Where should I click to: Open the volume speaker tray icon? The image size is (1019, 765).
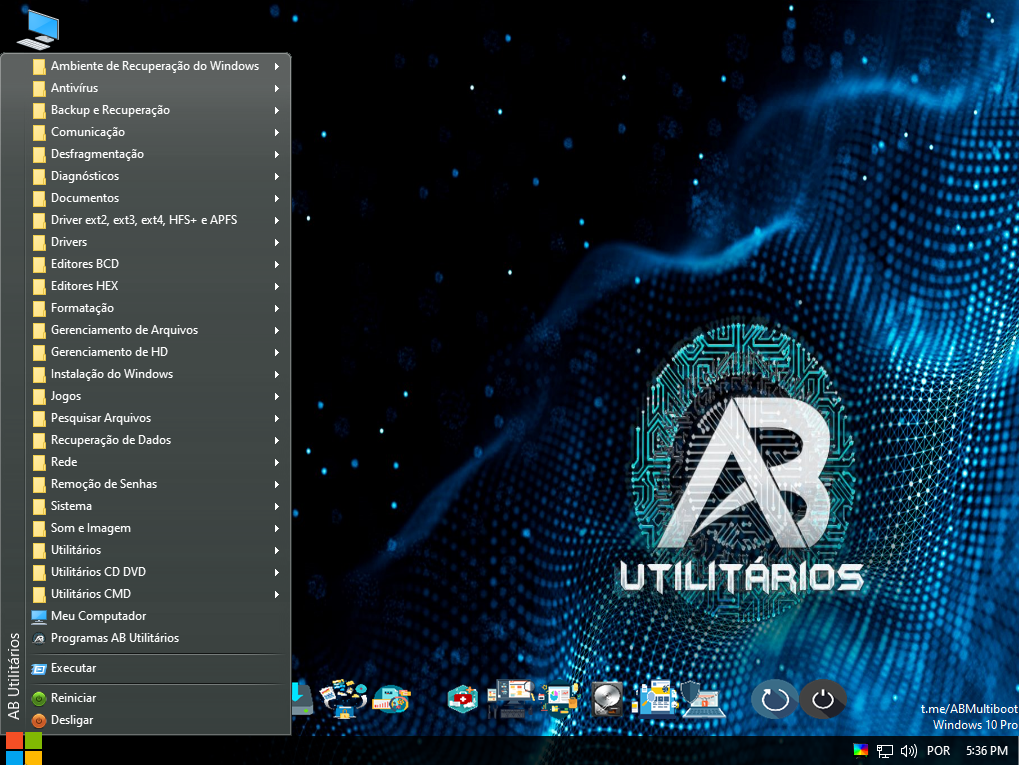(x=909, y=750)
